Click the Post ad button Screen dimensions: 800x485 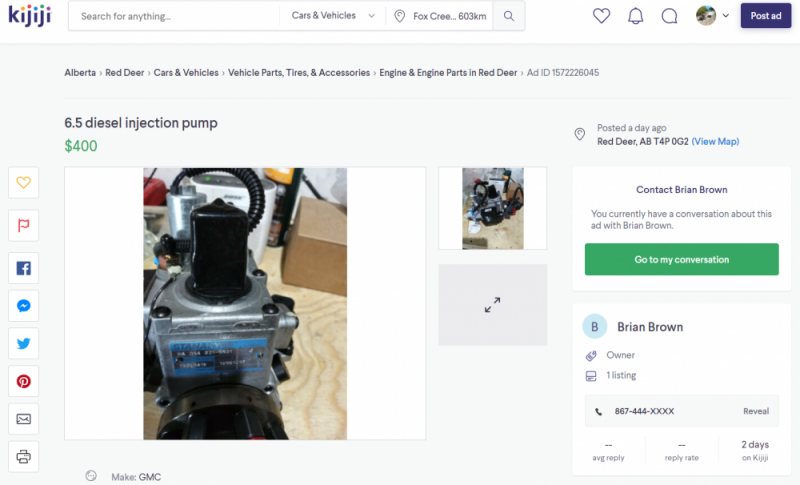pyautogui.click(x=766, y=16)
